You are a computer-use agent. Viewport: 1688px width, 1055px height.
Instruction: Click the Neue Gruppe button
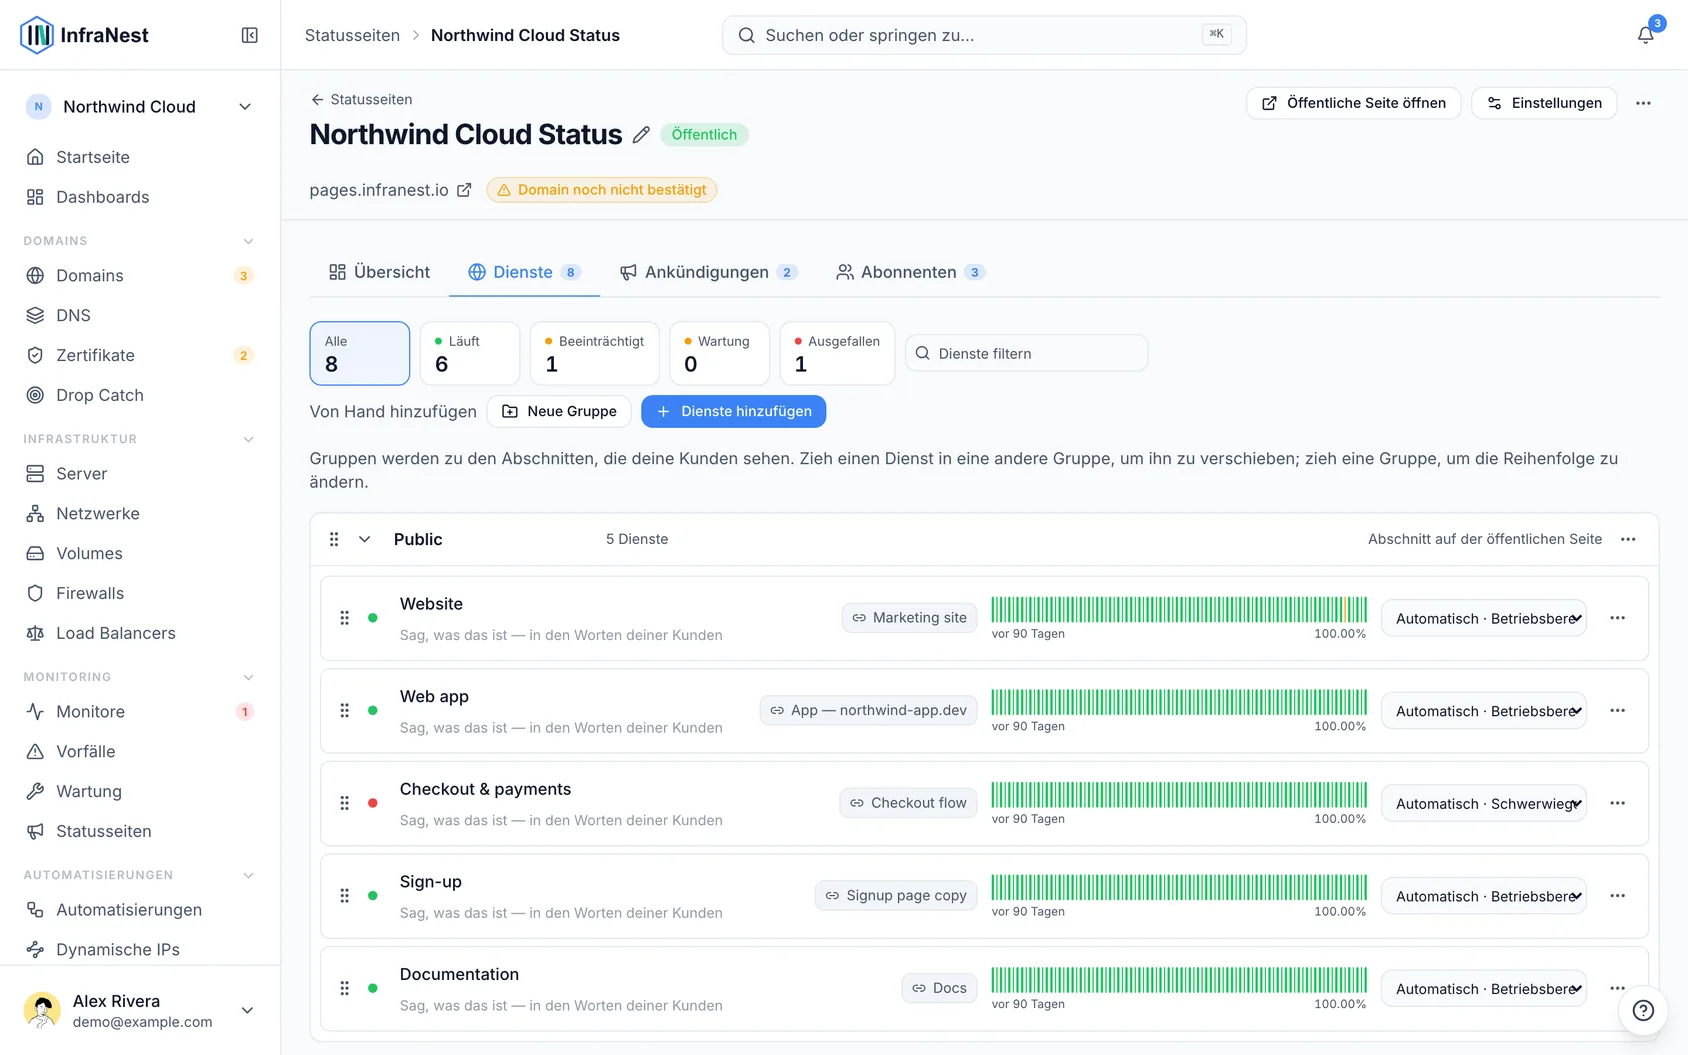point(559,411)
